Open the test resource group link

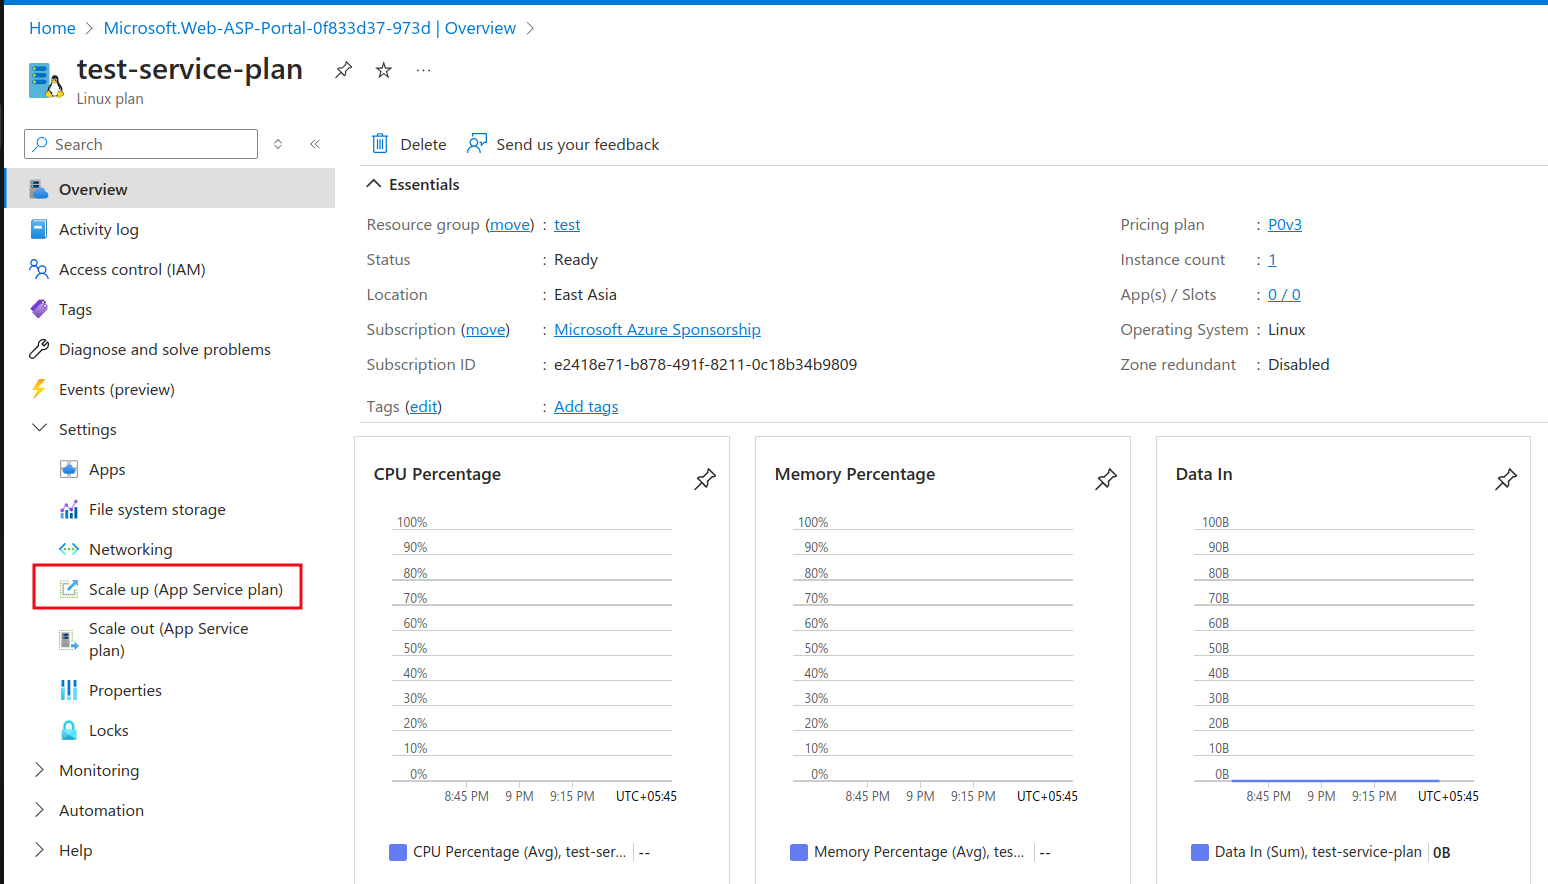(x=567, y=225)
